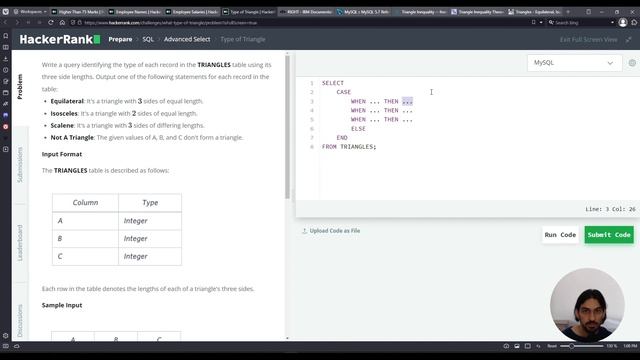The image size is (640, 360).
Task: Switch to Higher Than 75 Marks tab
Action: pyautogui.click(x=78, y=12)
